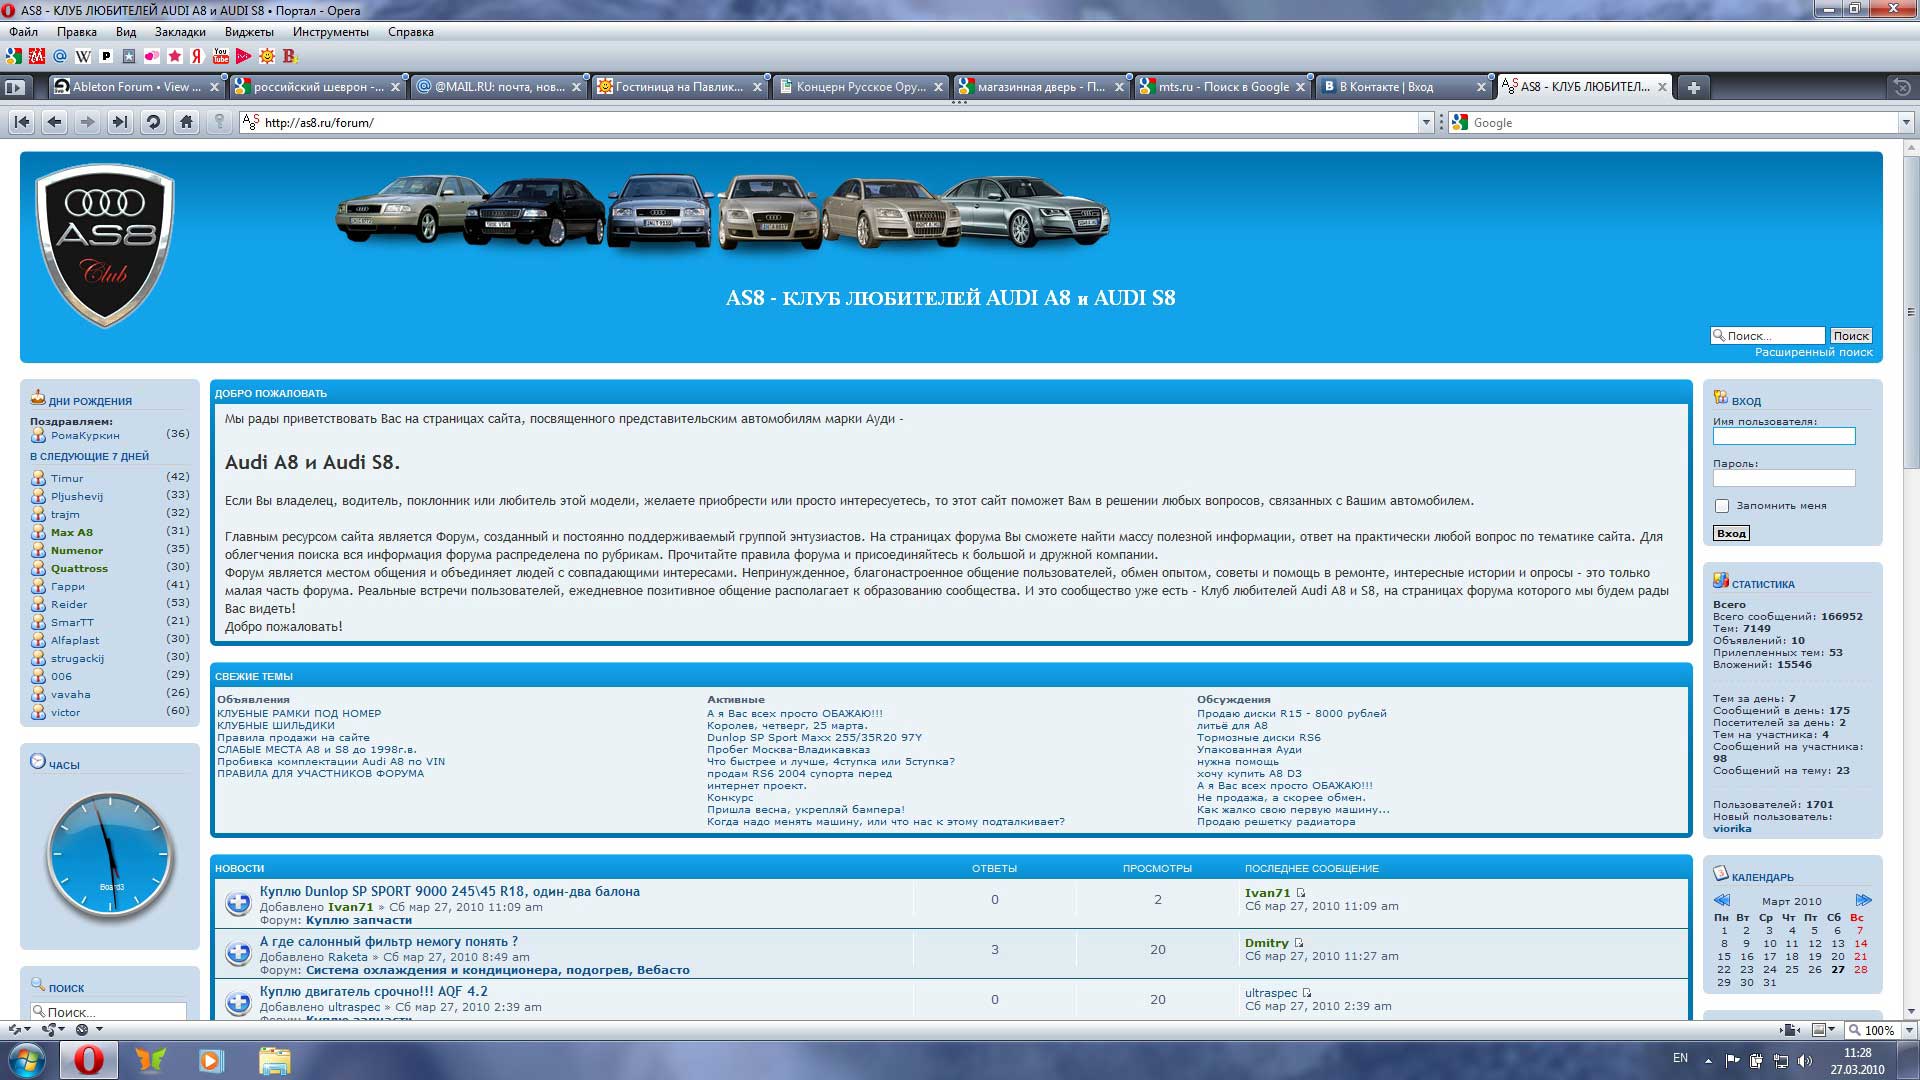Open a new tab with plus button
This screenshot has height=1080, width=1920.
[1693, 87]
